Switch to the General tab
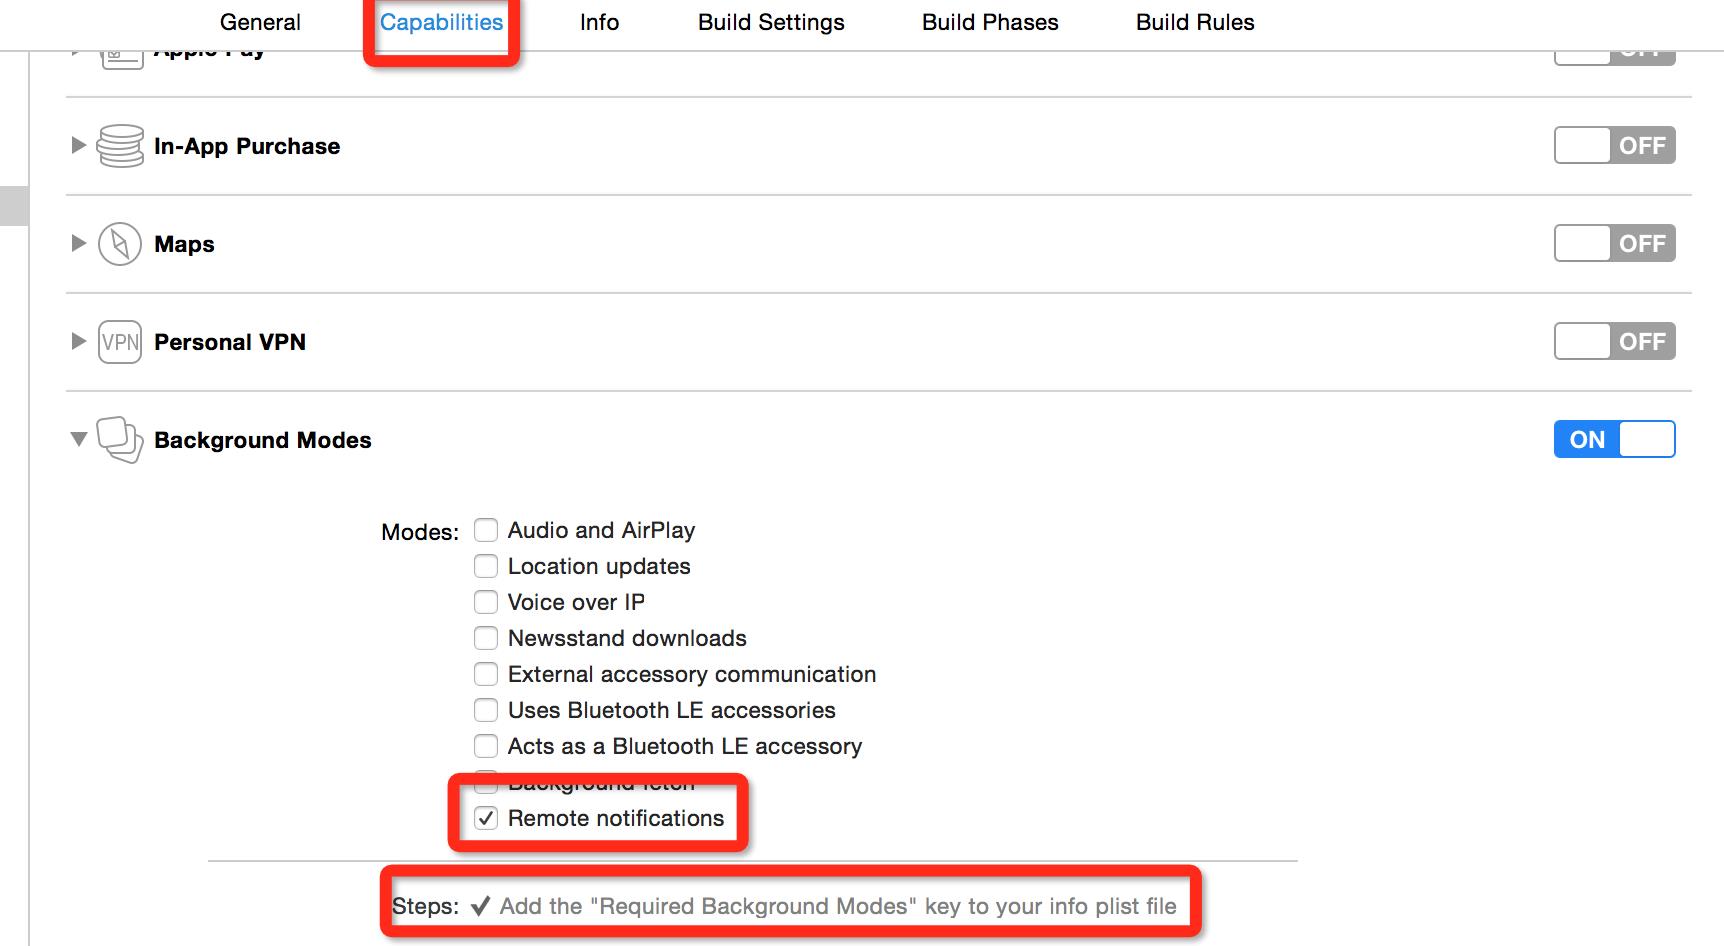1724x946 pixels. 260,22
